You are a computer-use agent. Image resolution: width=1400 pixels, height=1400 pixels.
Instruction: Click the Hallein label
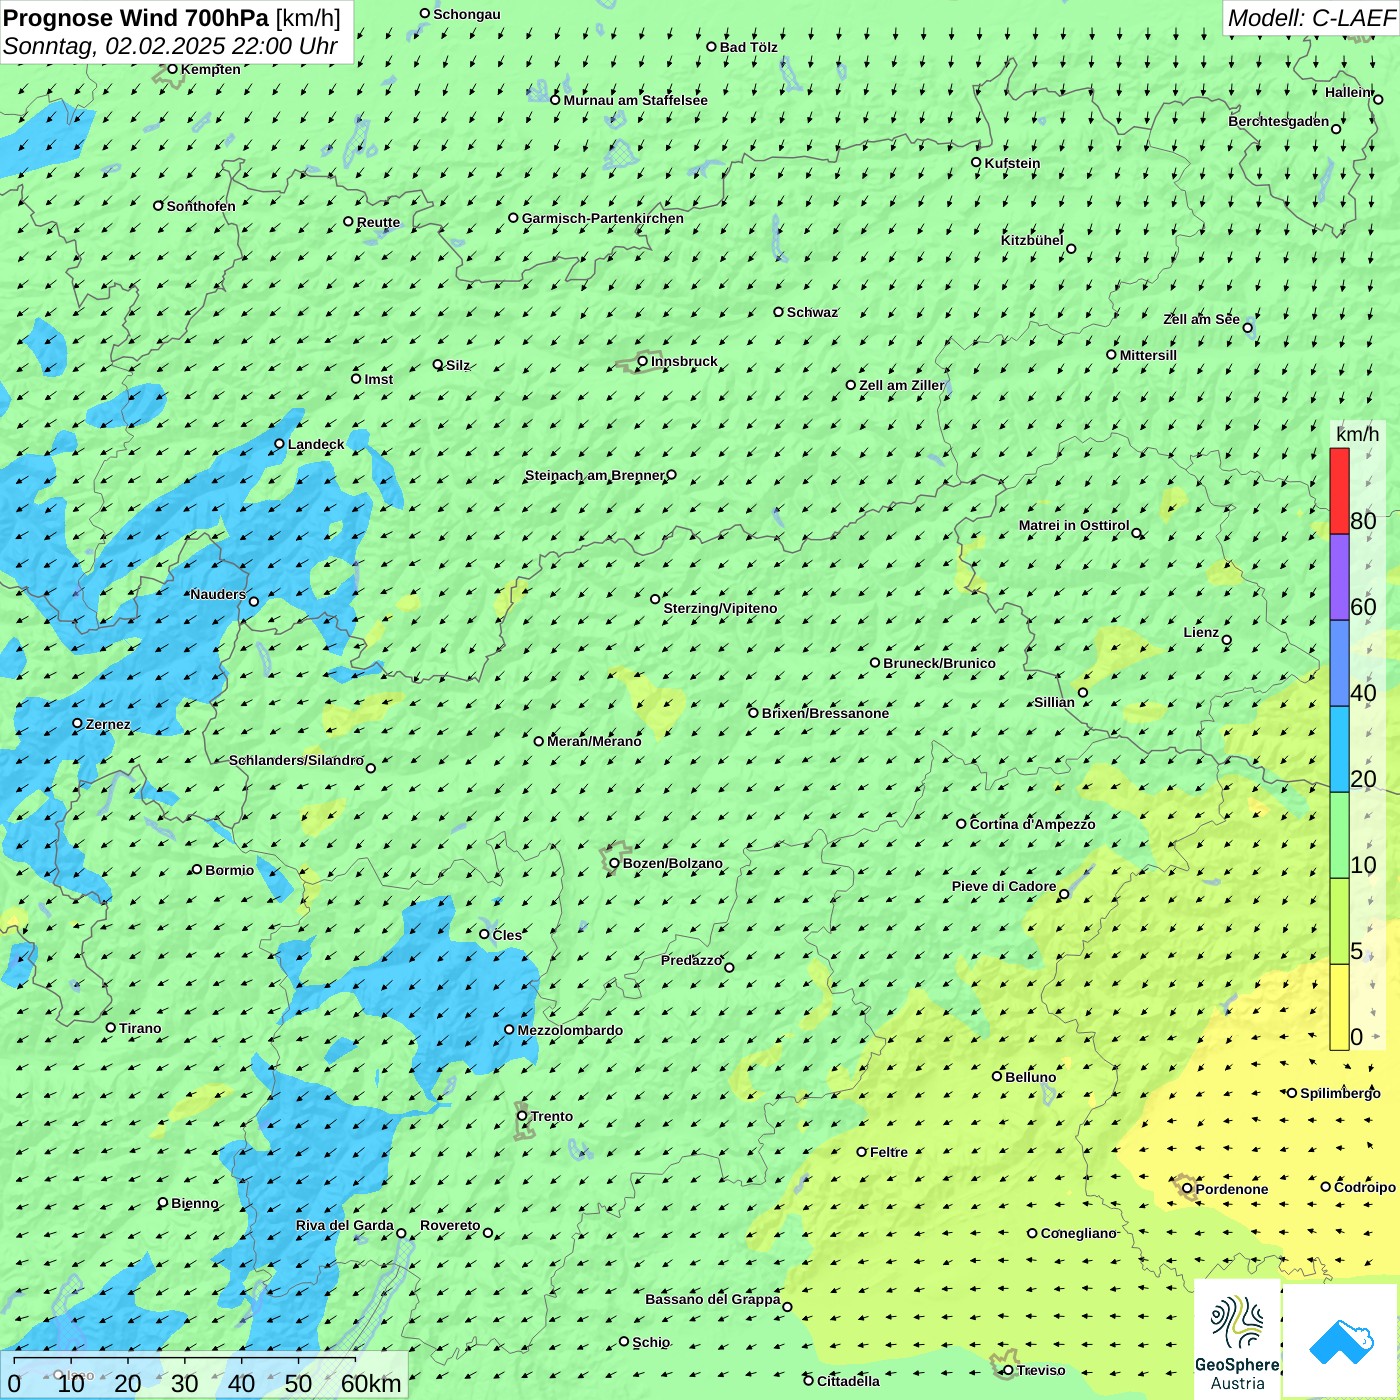point(1348,92)
